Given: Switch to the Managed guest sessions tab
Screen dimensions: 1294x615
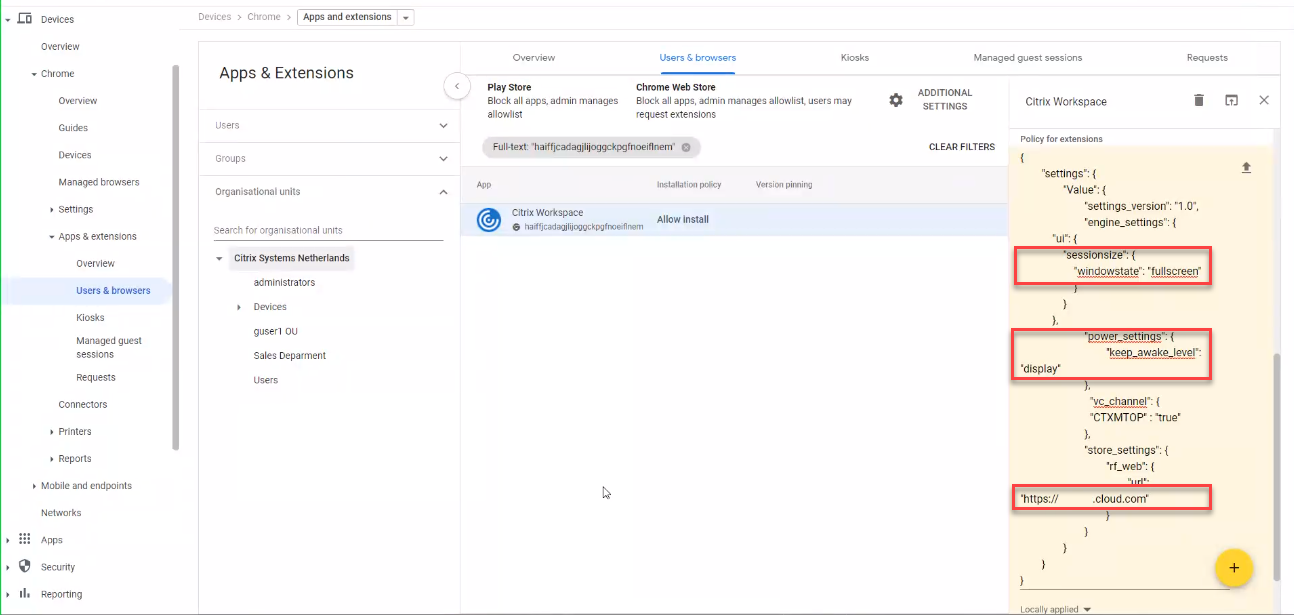Looking at the screenshot, I should point(1027,58).
